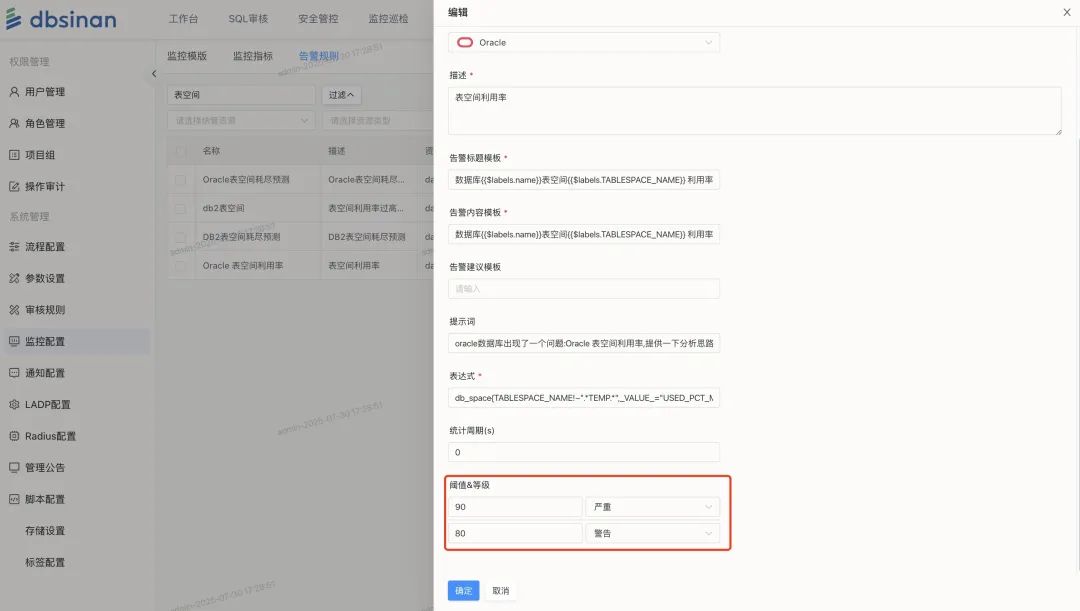This screenshot has width=1080, height=611.
Task: Toggle the table header select-all checkbox
Action: click(180, 151)
